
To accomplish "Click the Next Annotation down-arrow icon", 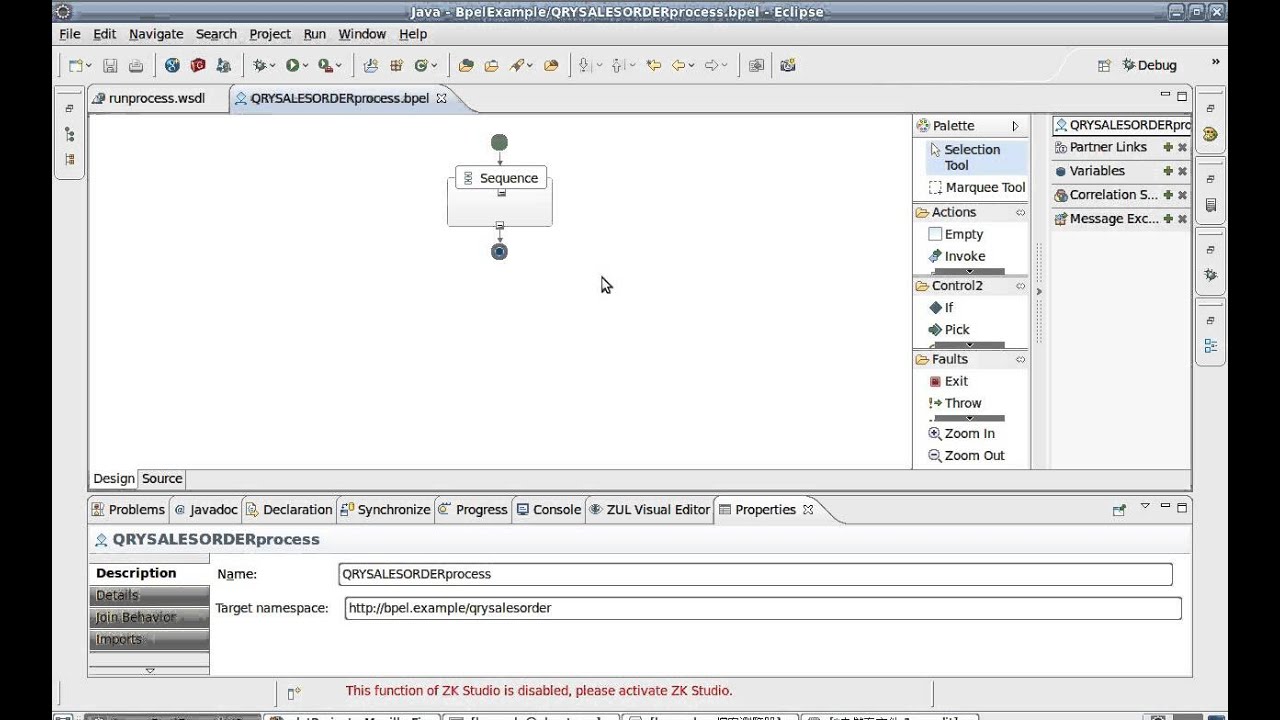I will click(x=585, y=66).
